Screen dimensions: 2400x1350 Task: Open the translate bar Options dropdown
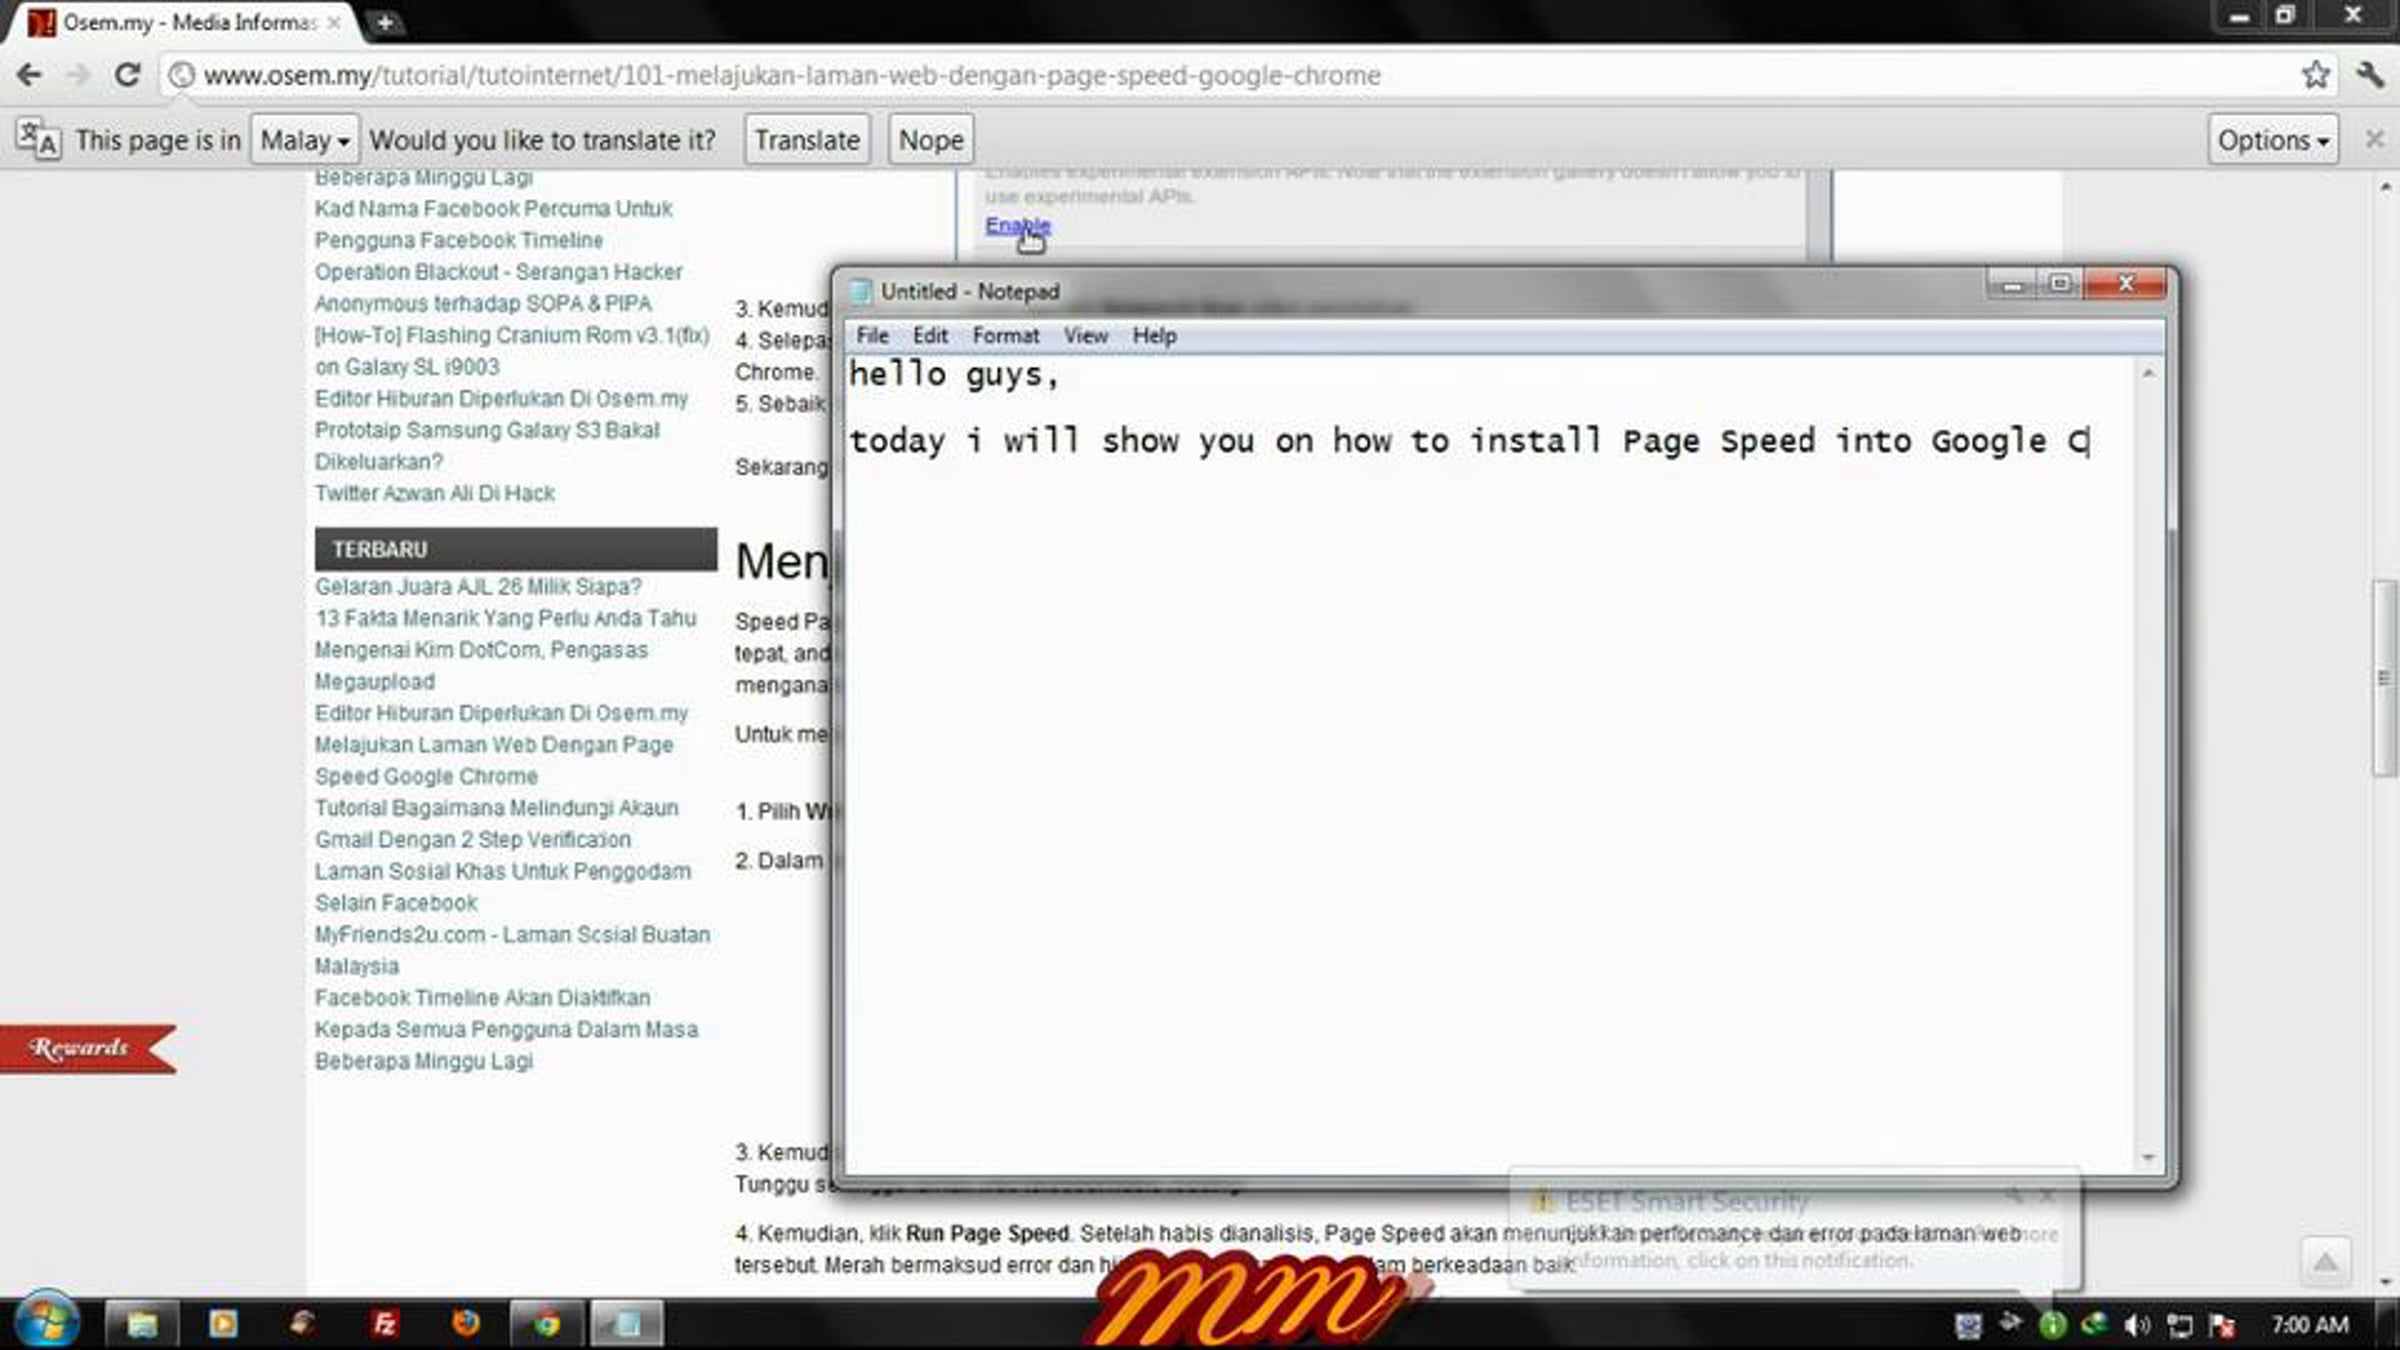point(2273,140)
